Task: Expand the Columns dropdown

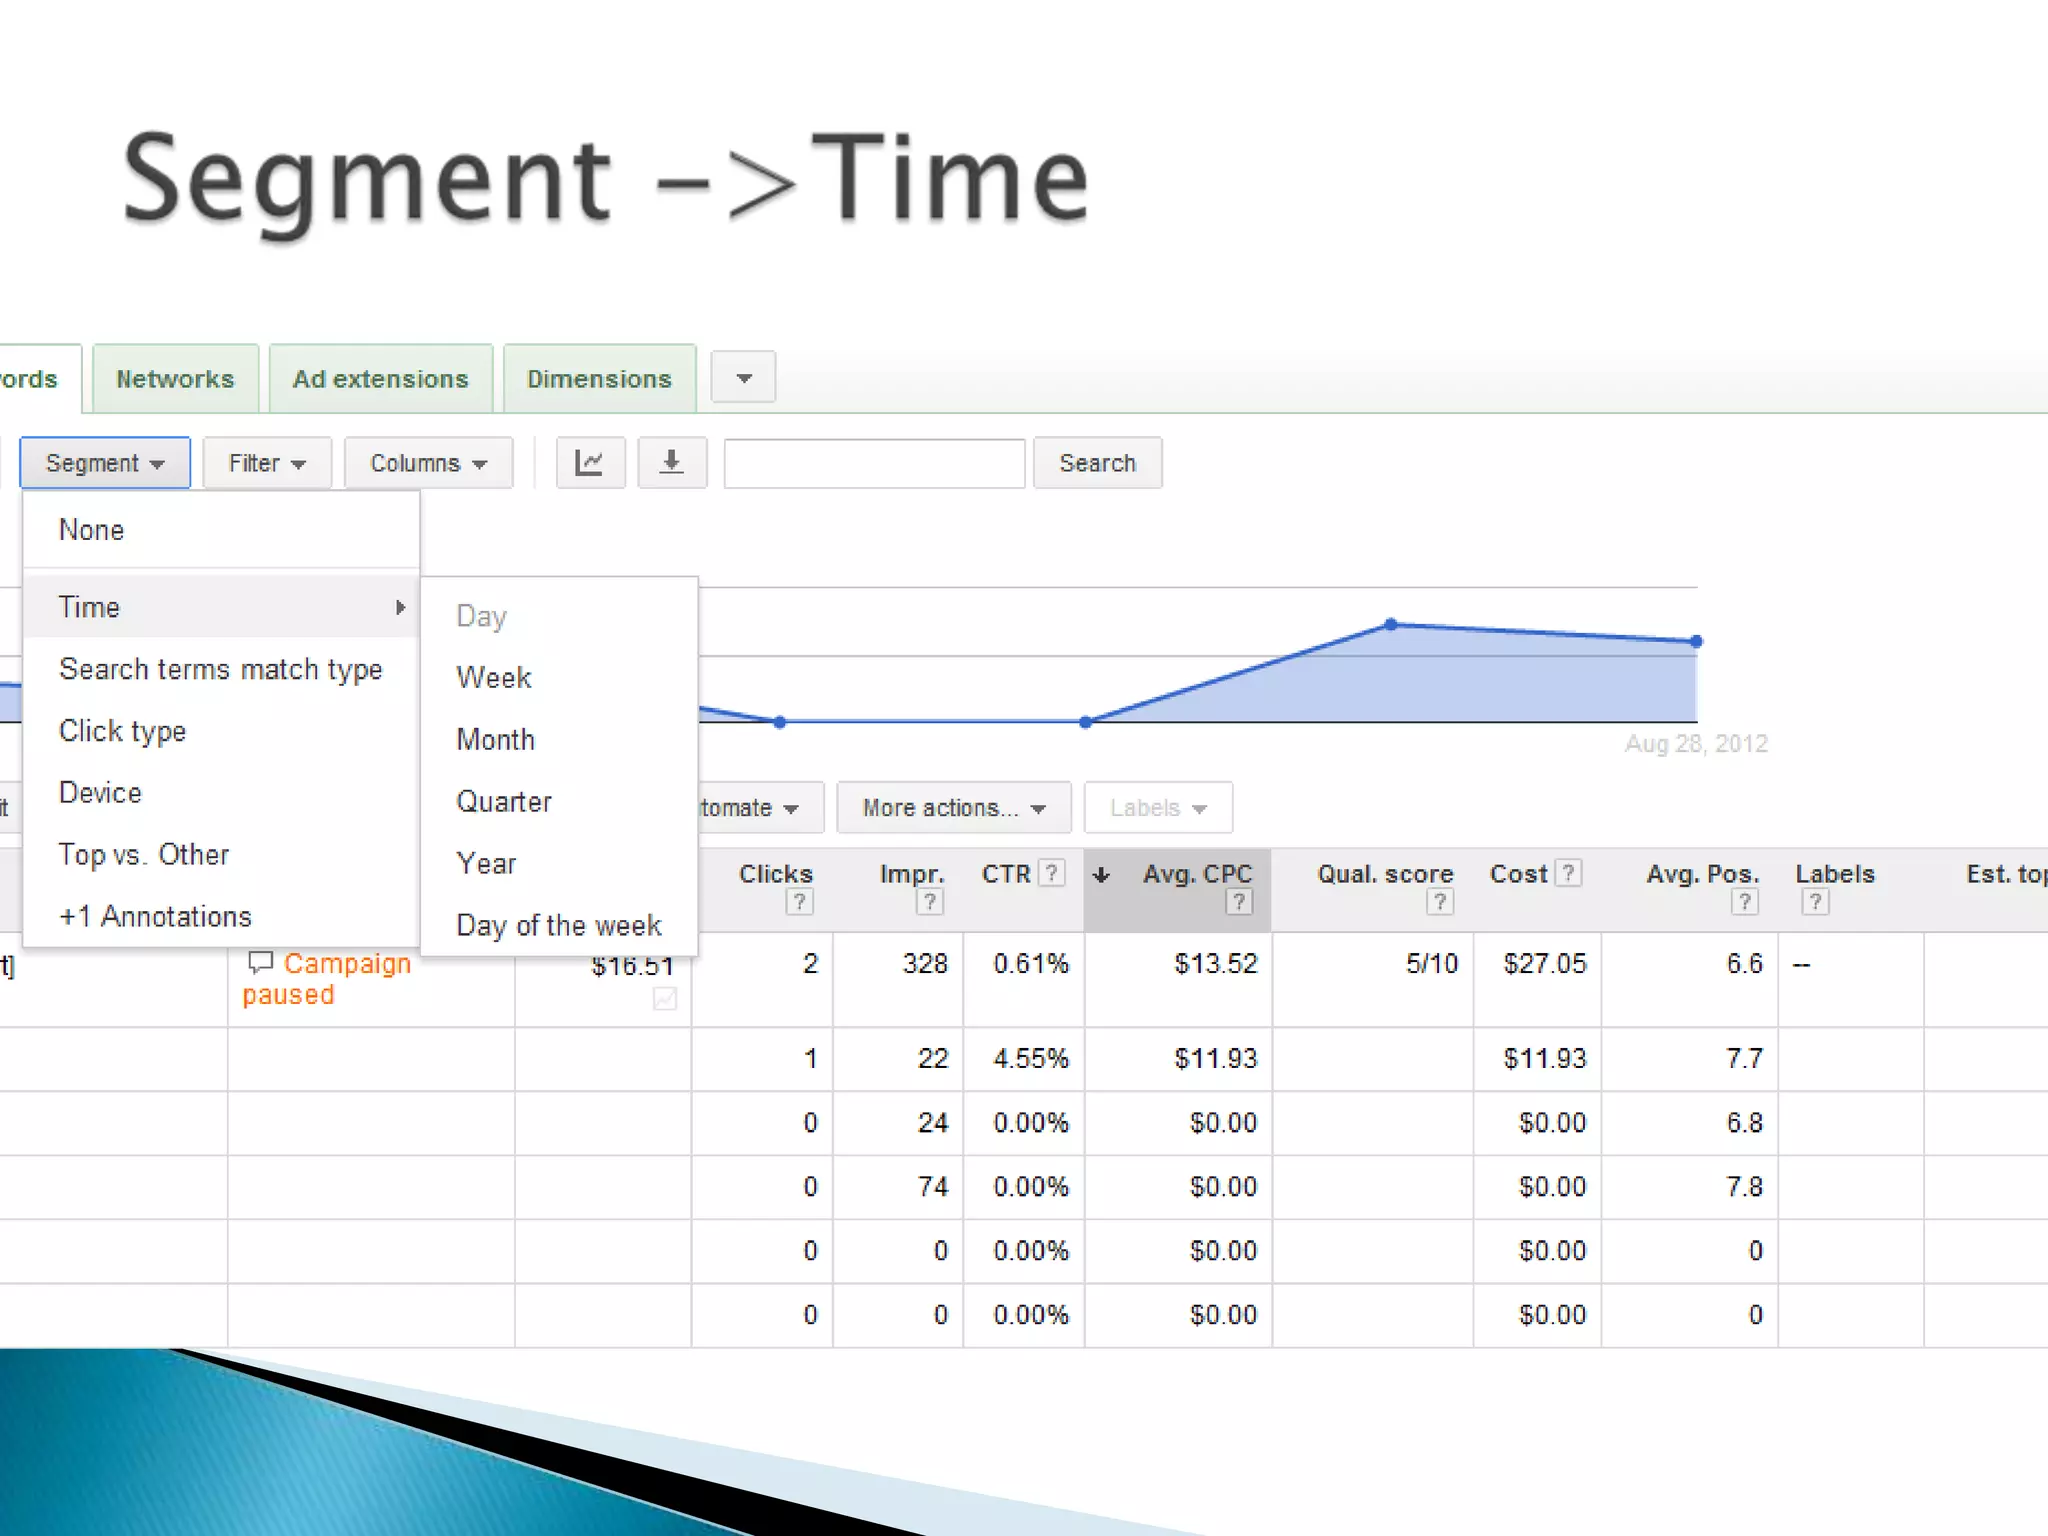Action: coord(428,463)
